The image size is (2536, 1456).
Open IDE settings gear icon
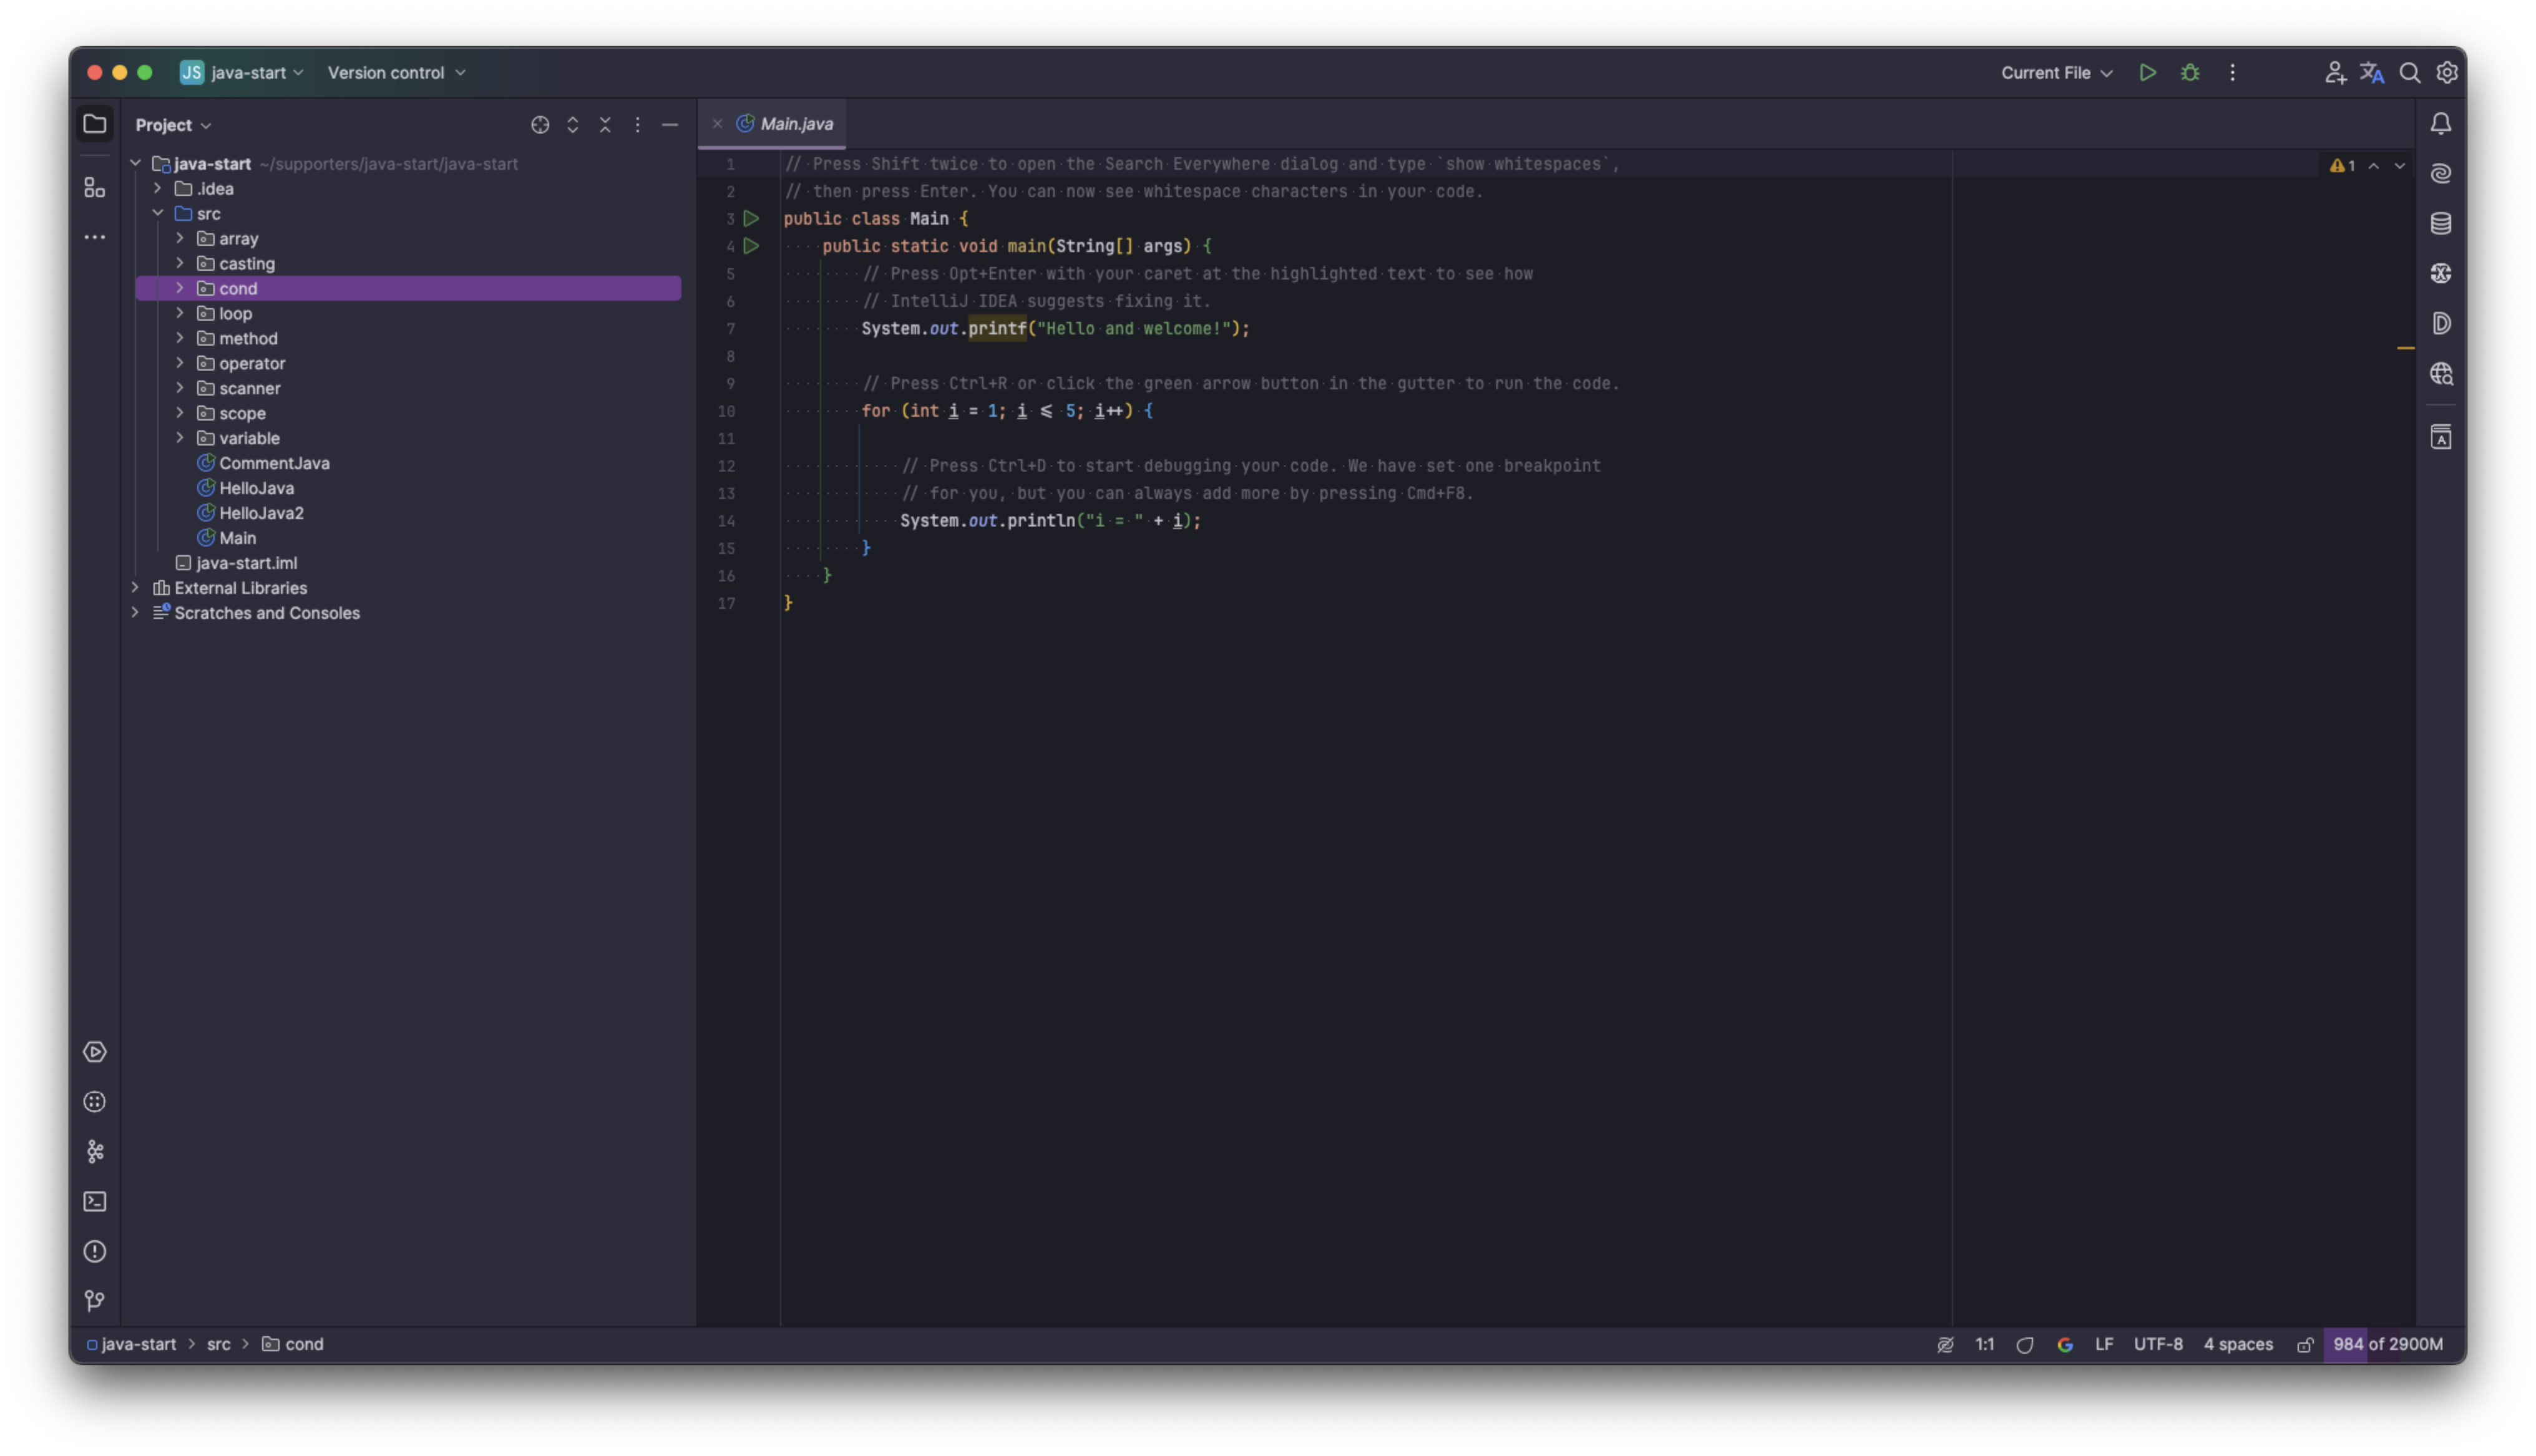[2446, 72]
